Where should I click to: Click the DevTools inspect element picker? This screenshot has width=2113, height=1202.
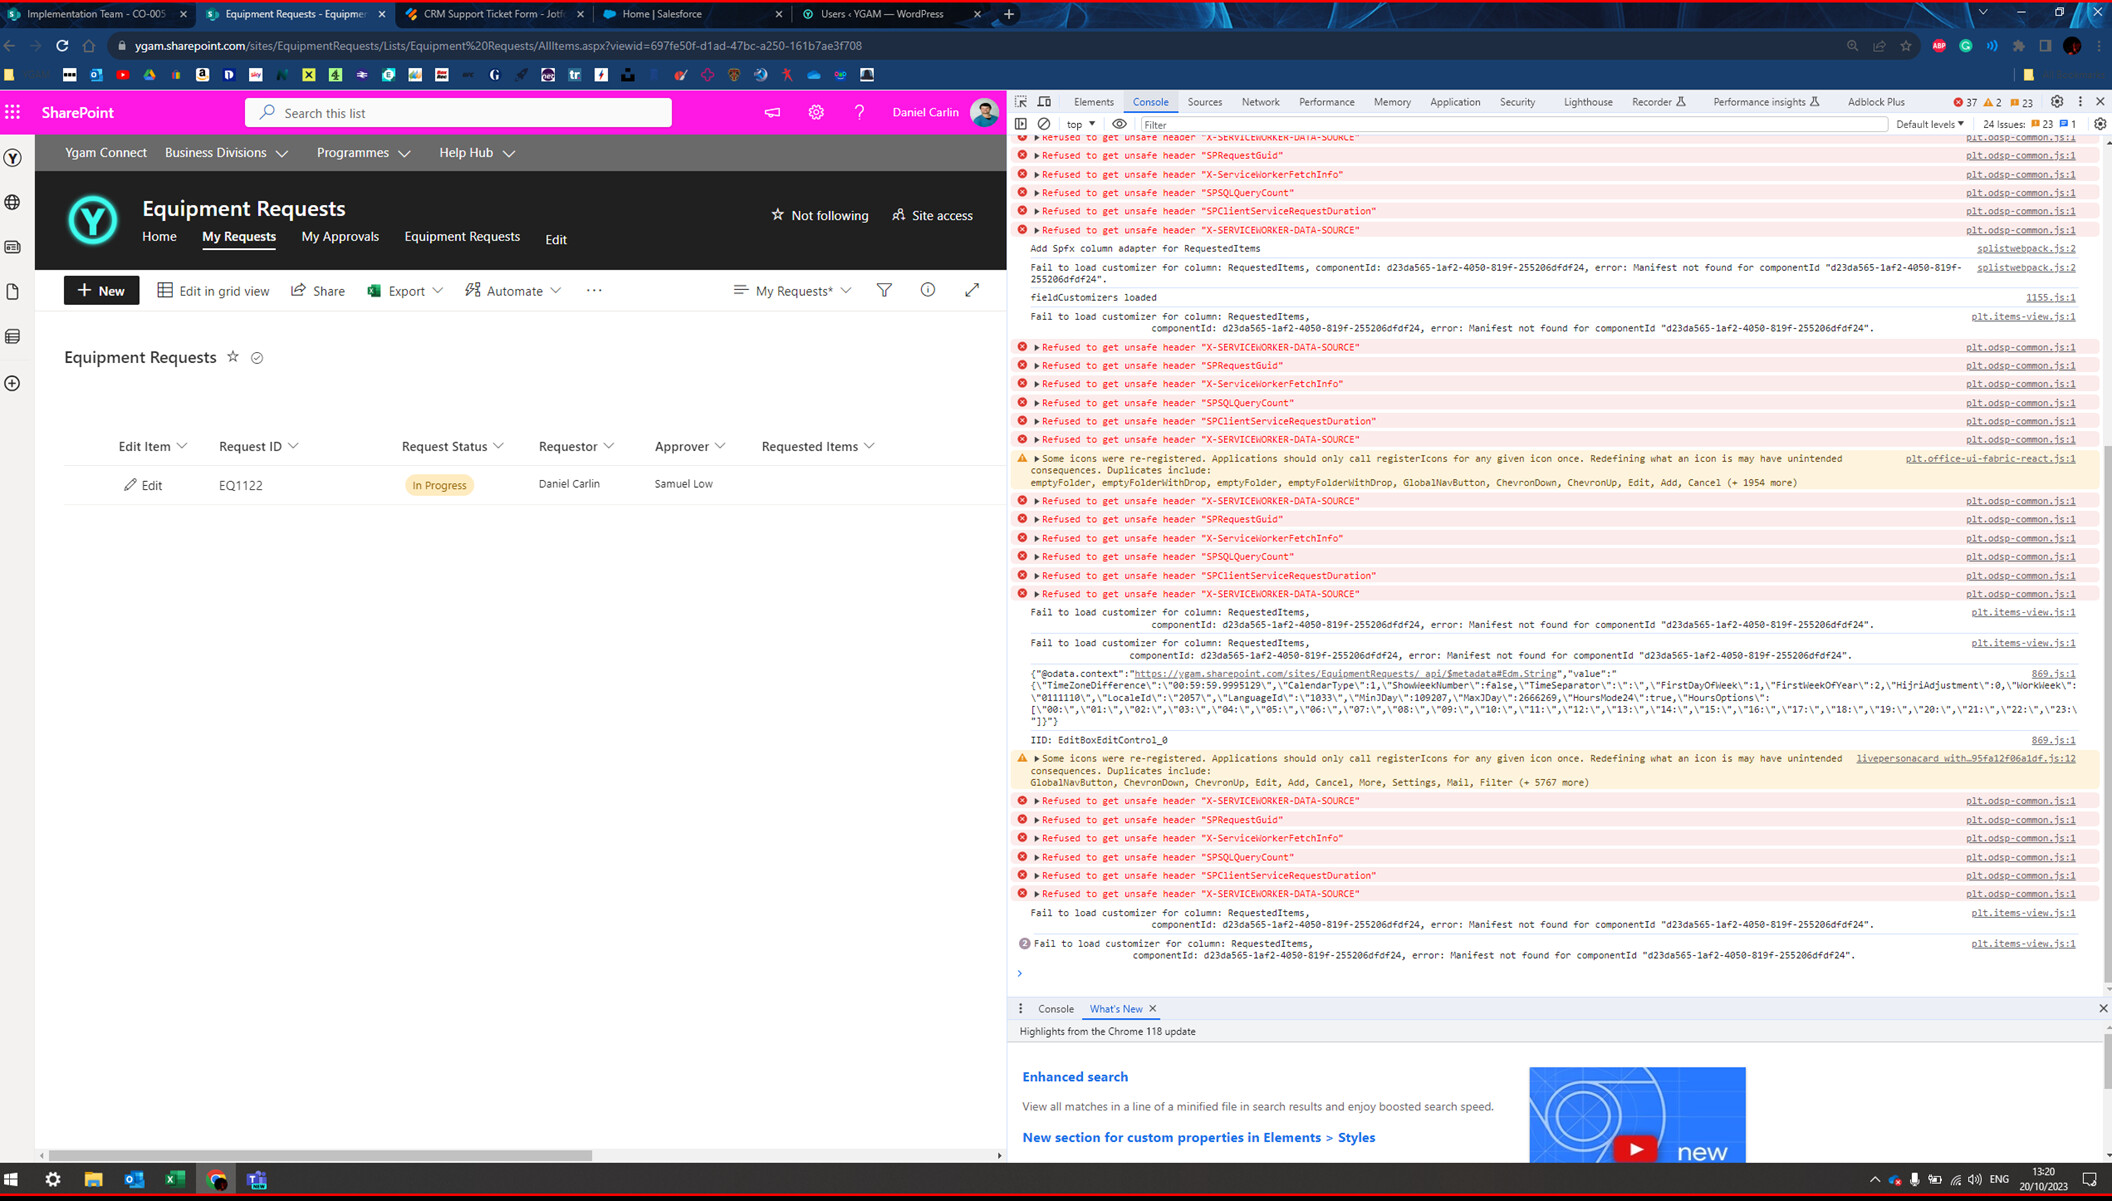(1021, 101)
